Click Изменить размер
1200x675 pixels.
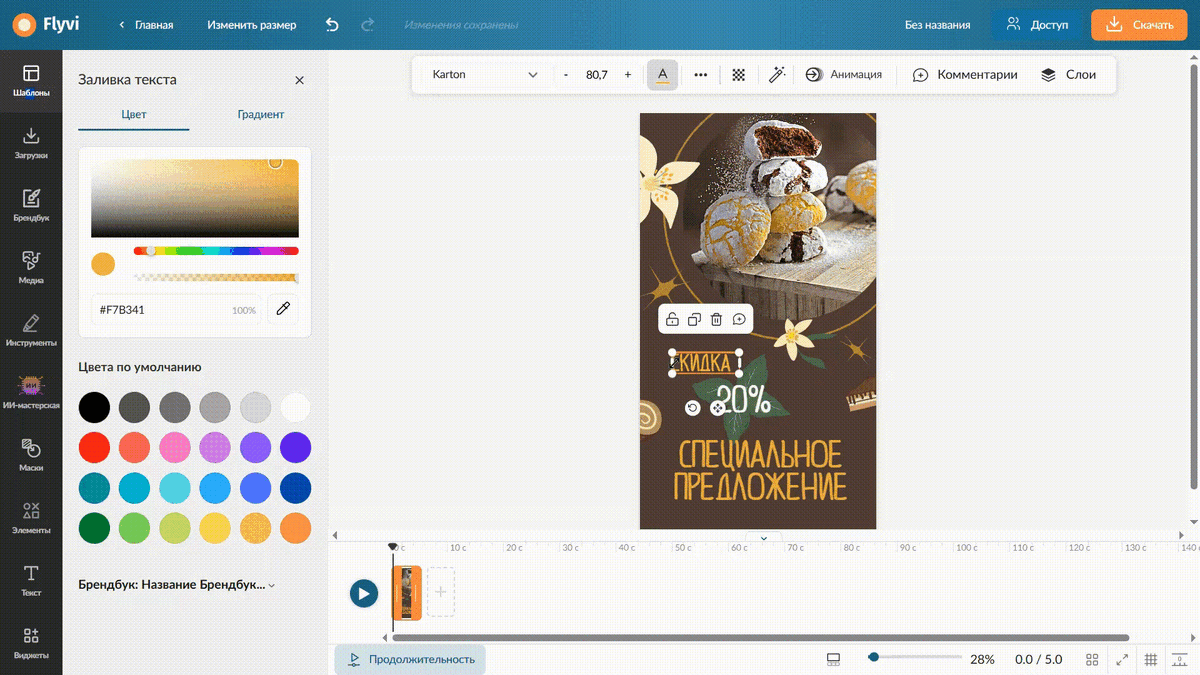click(x=252, y=25)
